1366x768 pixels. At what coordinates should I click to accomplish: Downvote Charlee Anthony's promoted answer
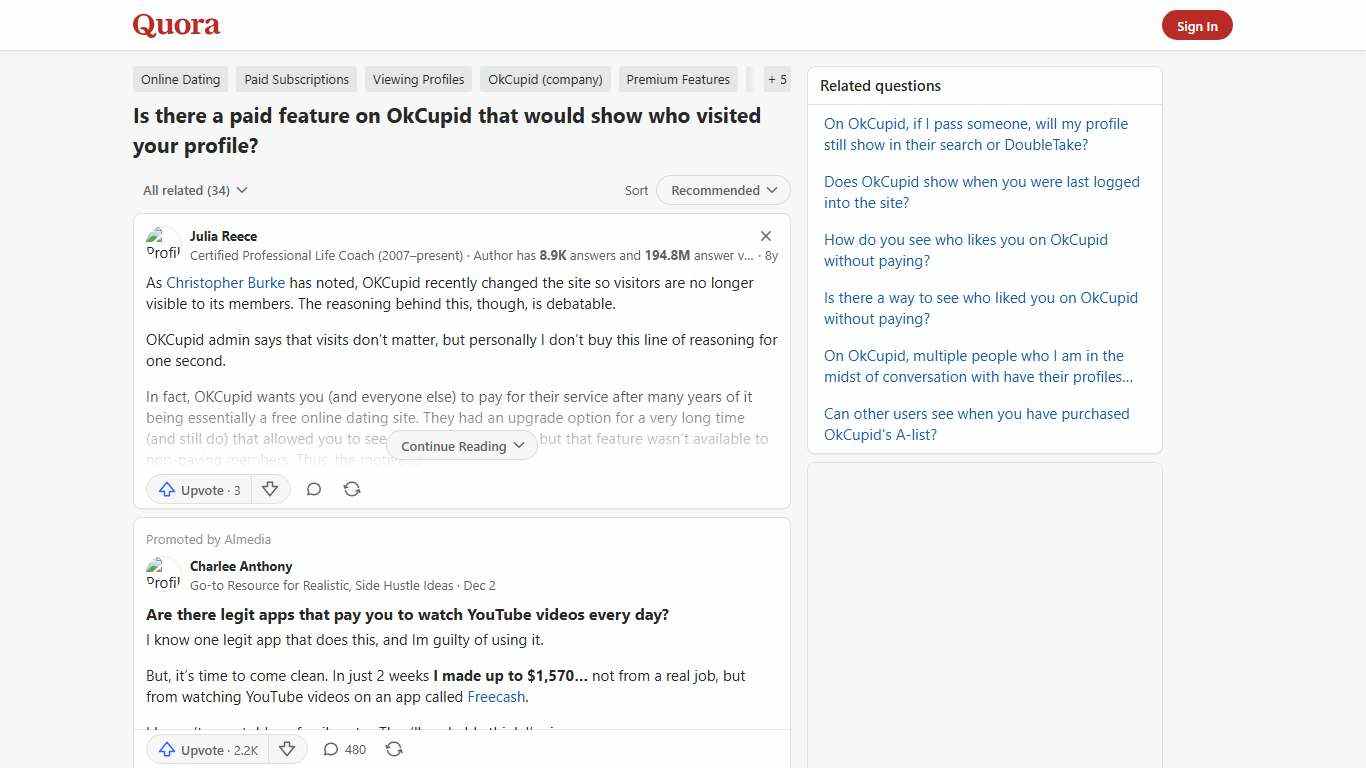click(x=287, y=749)
